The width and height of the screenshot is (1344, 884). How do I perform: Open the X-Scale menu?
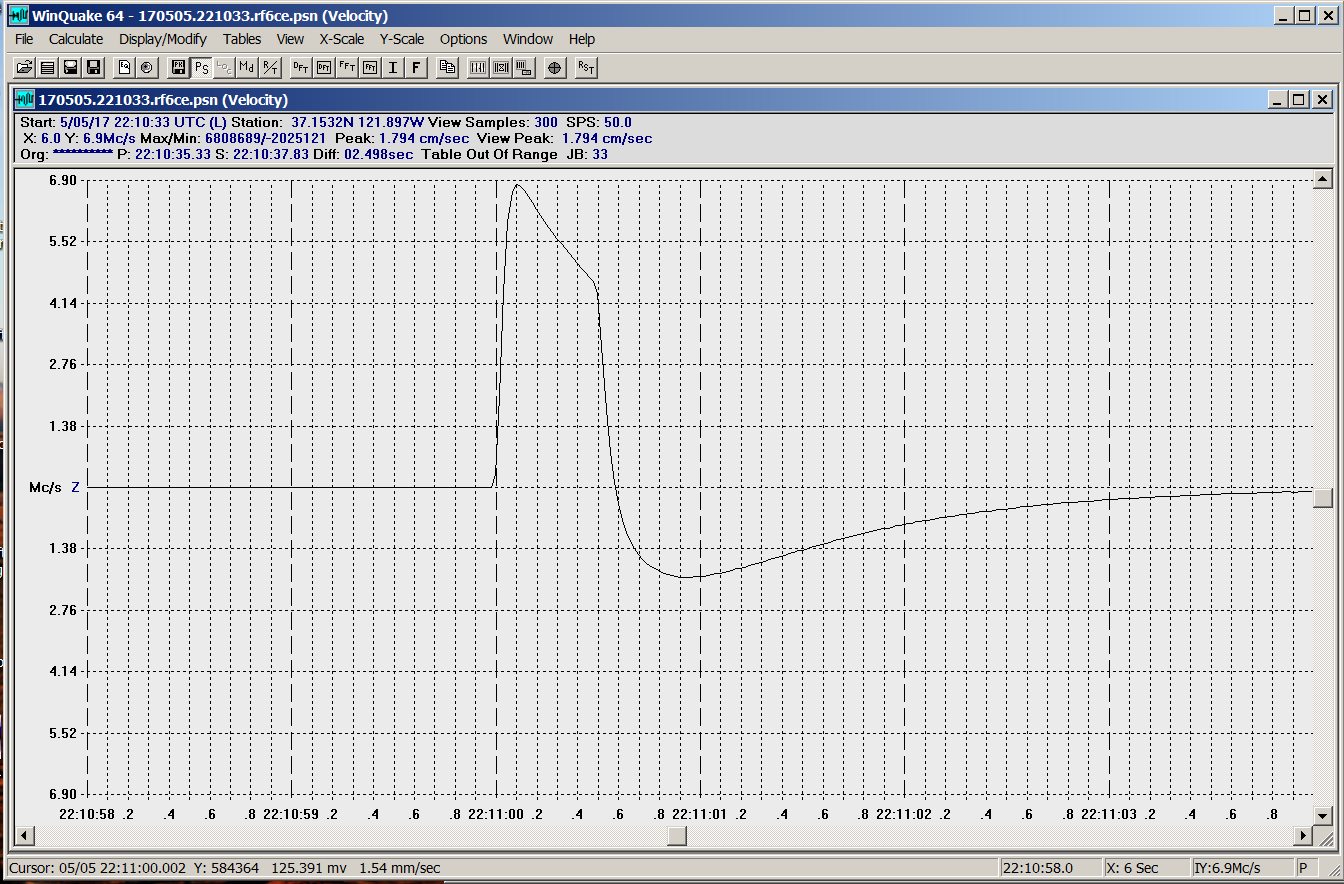[342, 39]
